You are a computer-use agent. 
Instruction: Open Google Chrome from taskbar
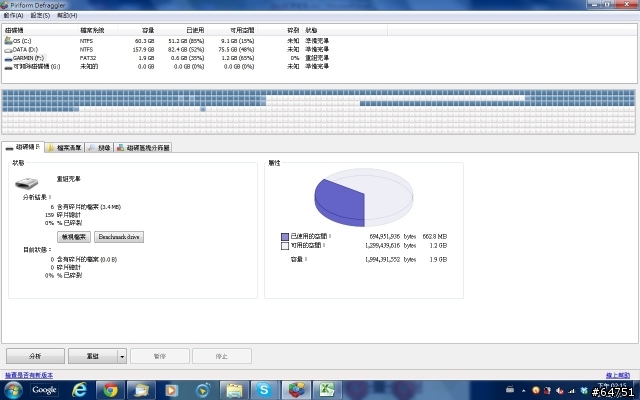pos(110,390)
